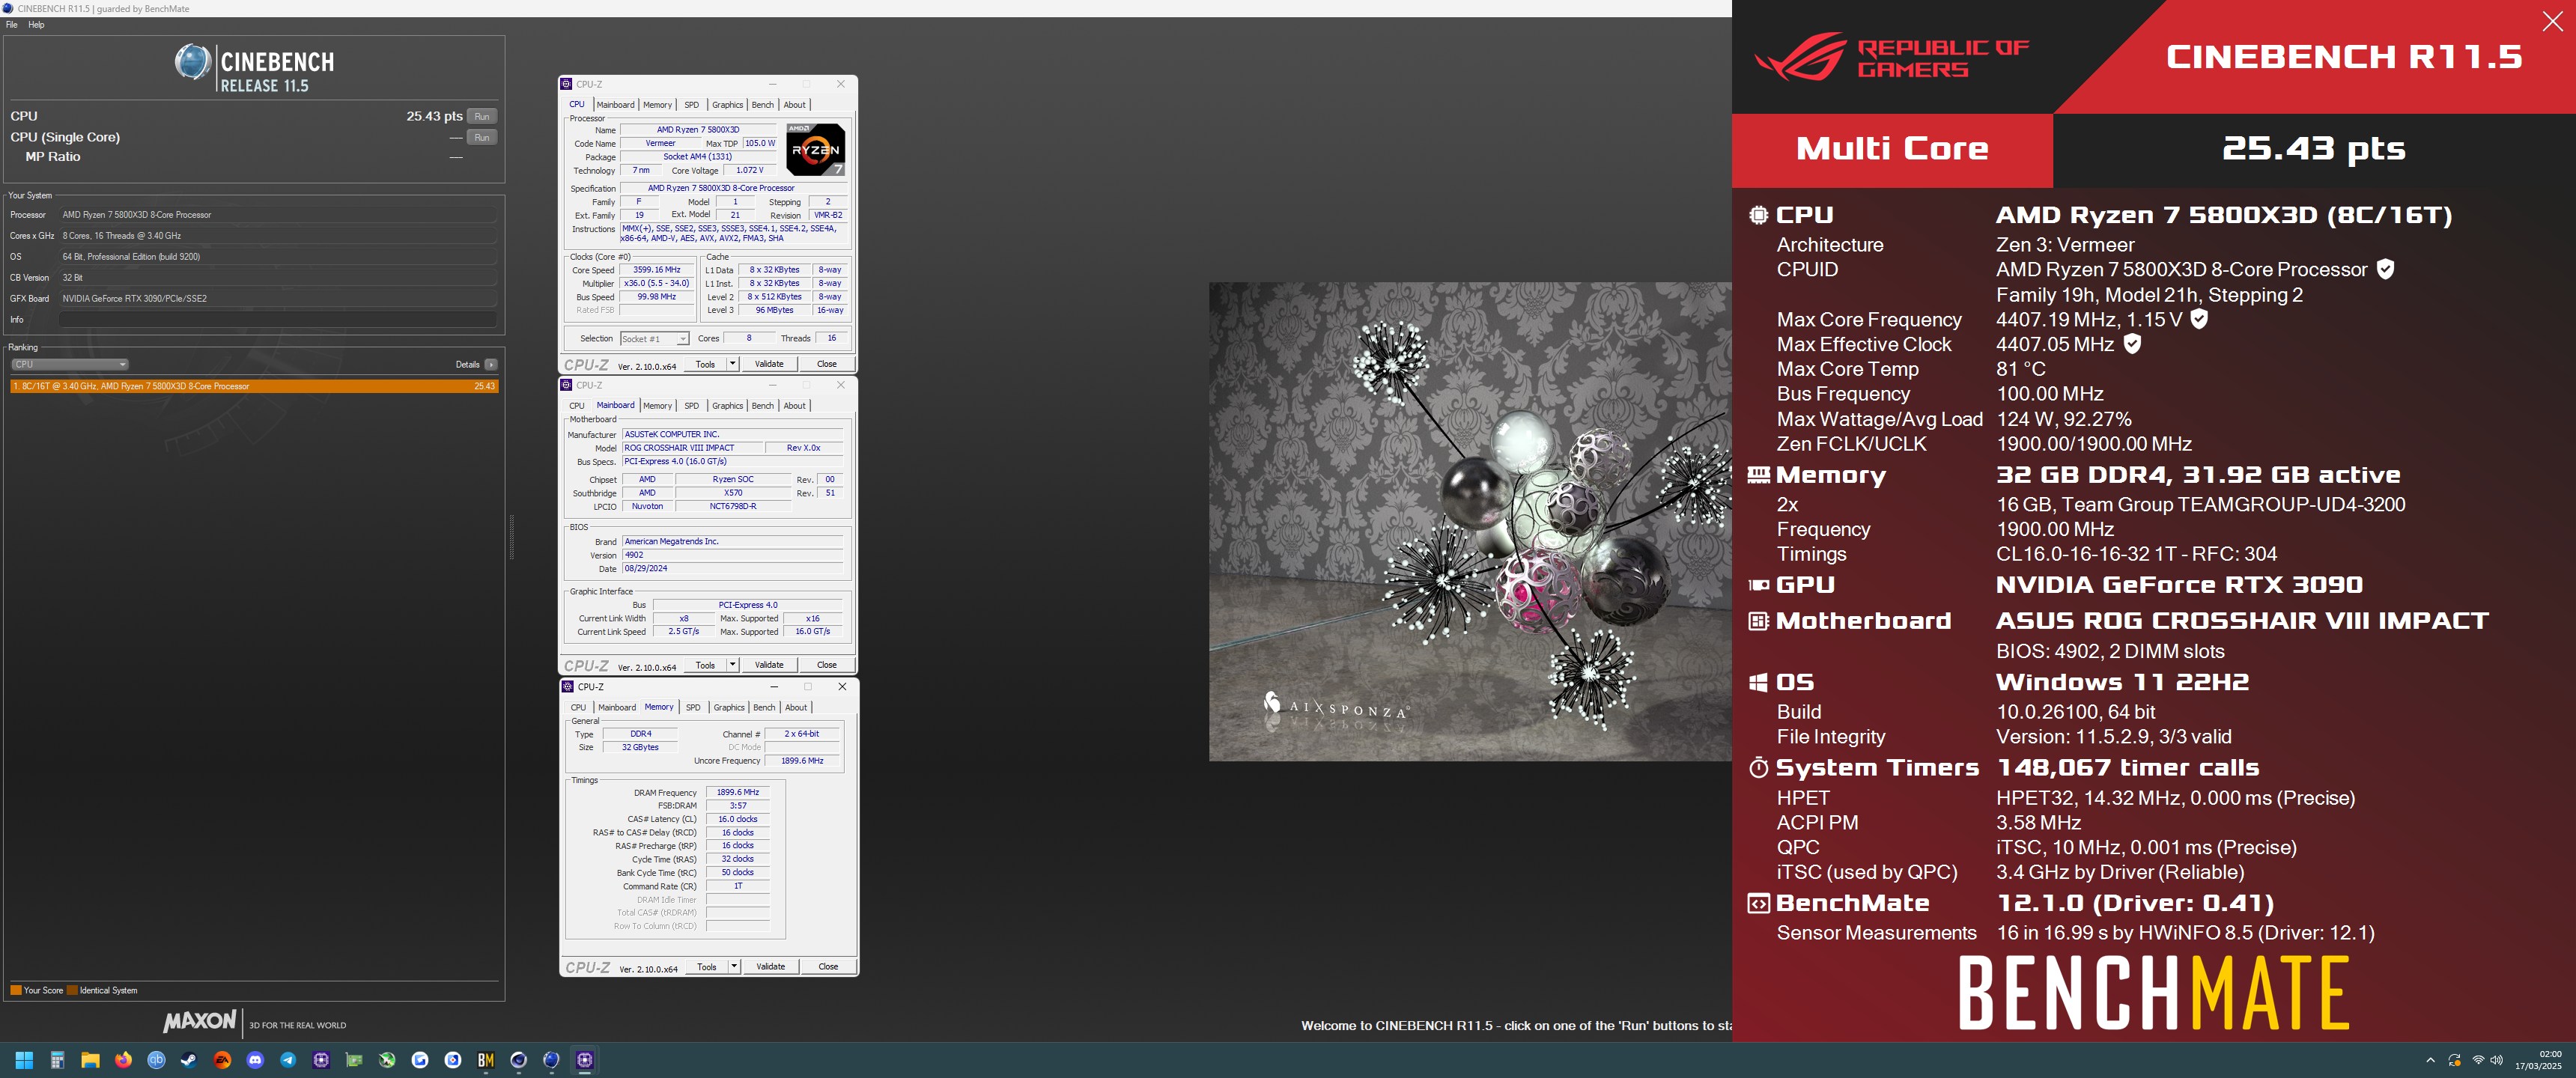Open the EA app taskbar icon
Screen dimensions: 2576x1078
[x=222, y=1060]
